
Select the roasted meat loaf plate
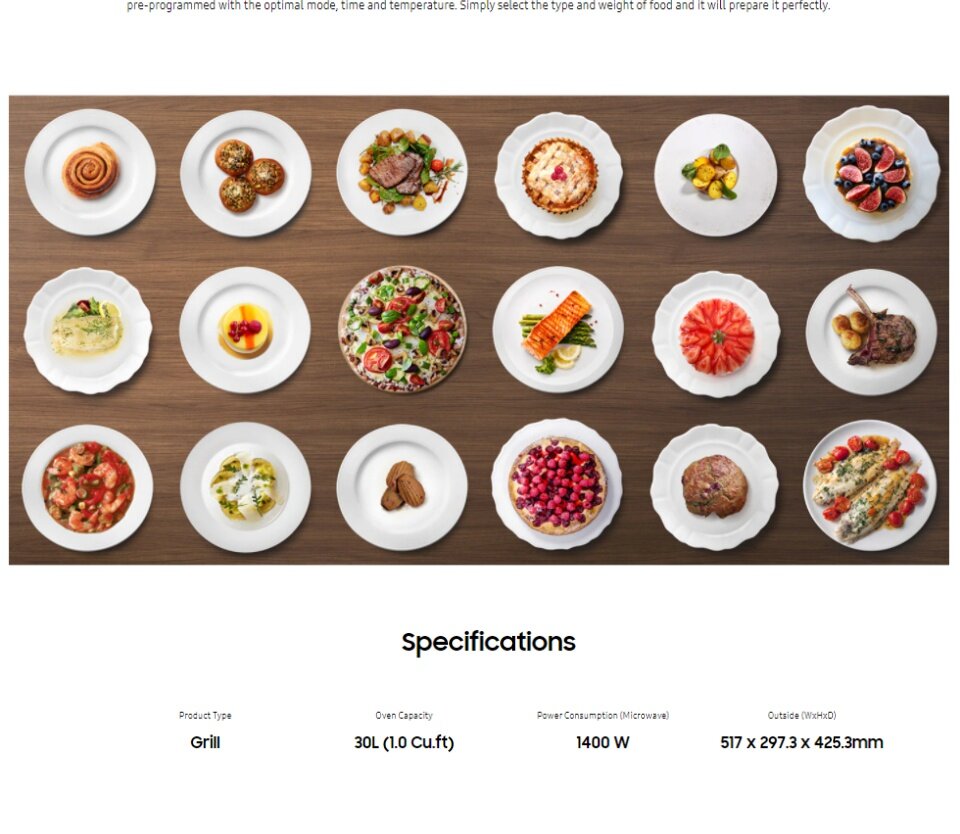click(x=714, y=487)
